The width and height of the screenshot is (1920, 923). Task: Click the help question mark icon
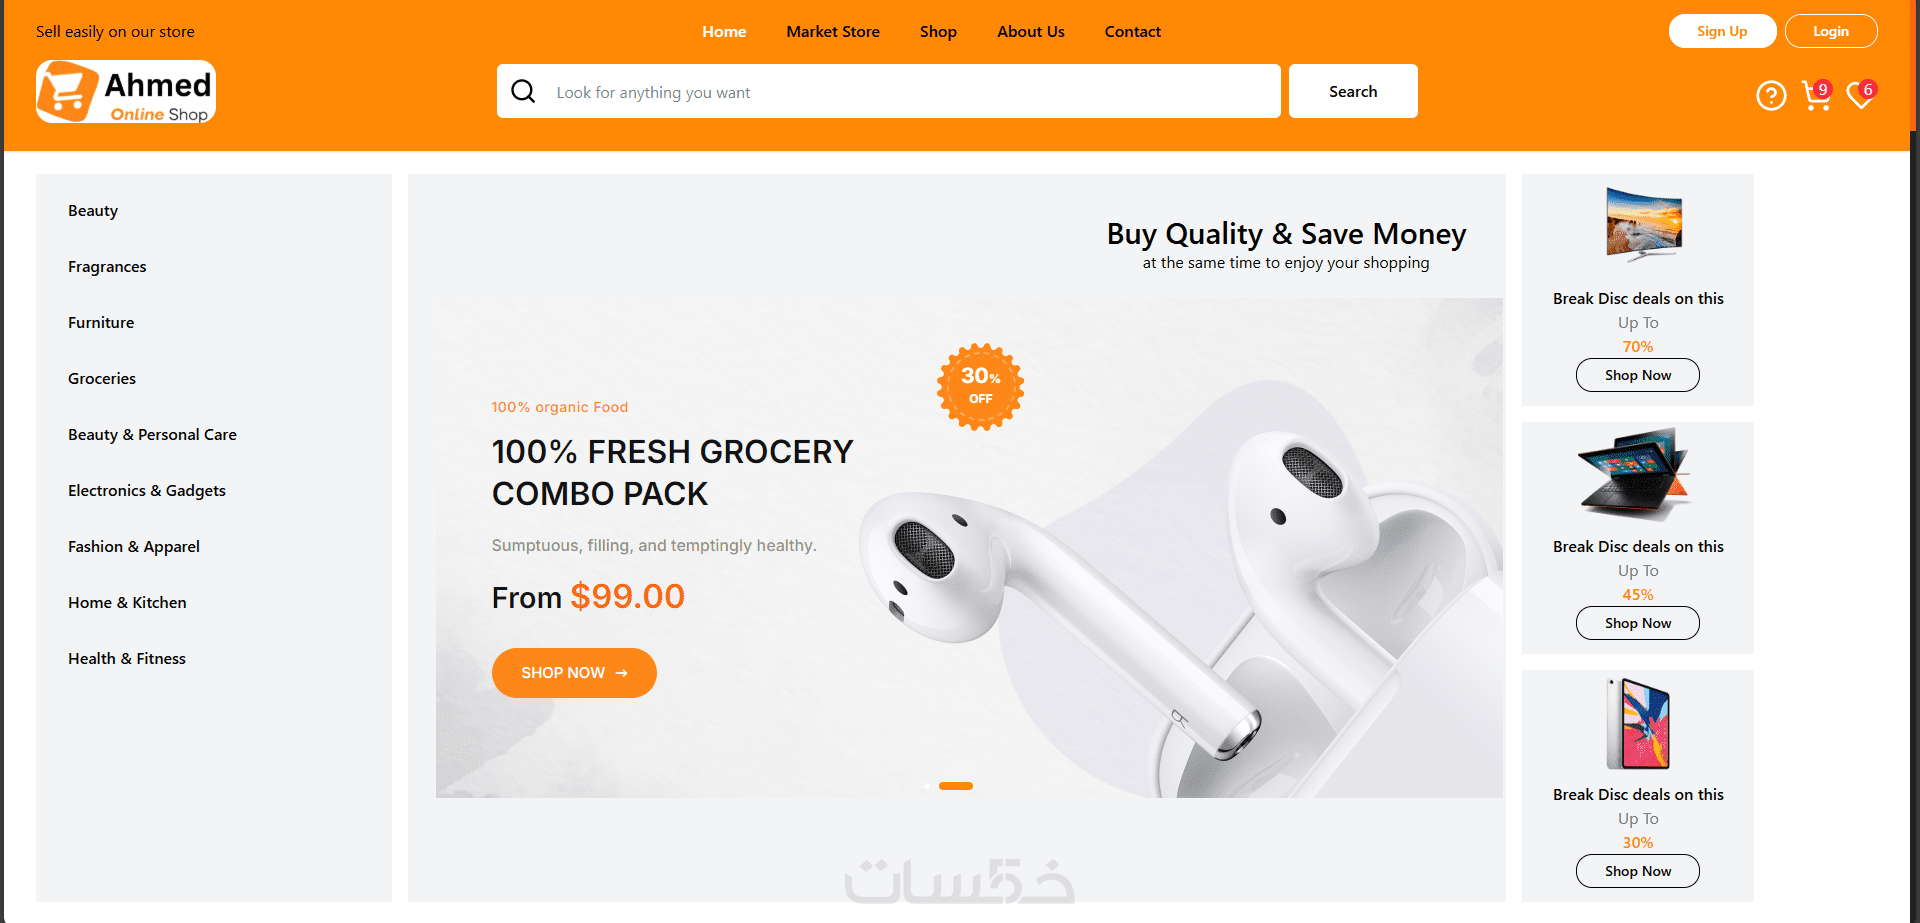coord(1771,95)
